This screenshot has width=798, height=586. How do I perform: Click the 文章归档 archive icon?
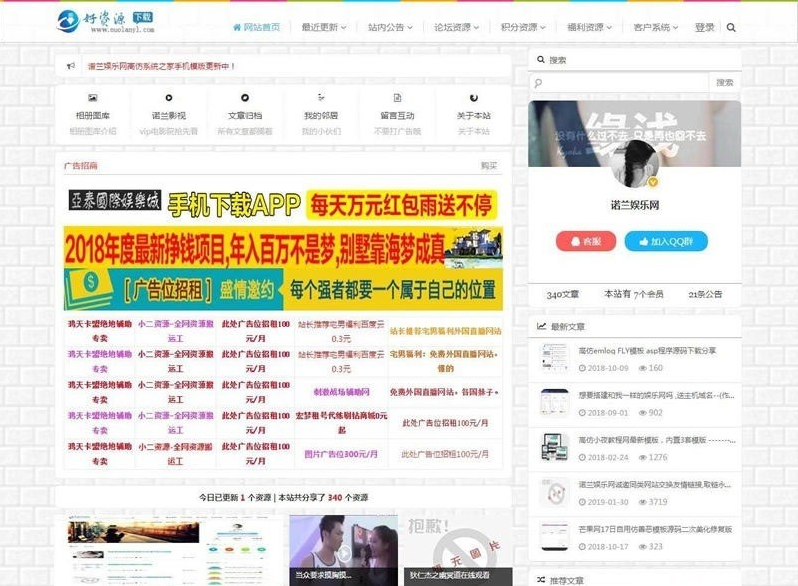244,98
